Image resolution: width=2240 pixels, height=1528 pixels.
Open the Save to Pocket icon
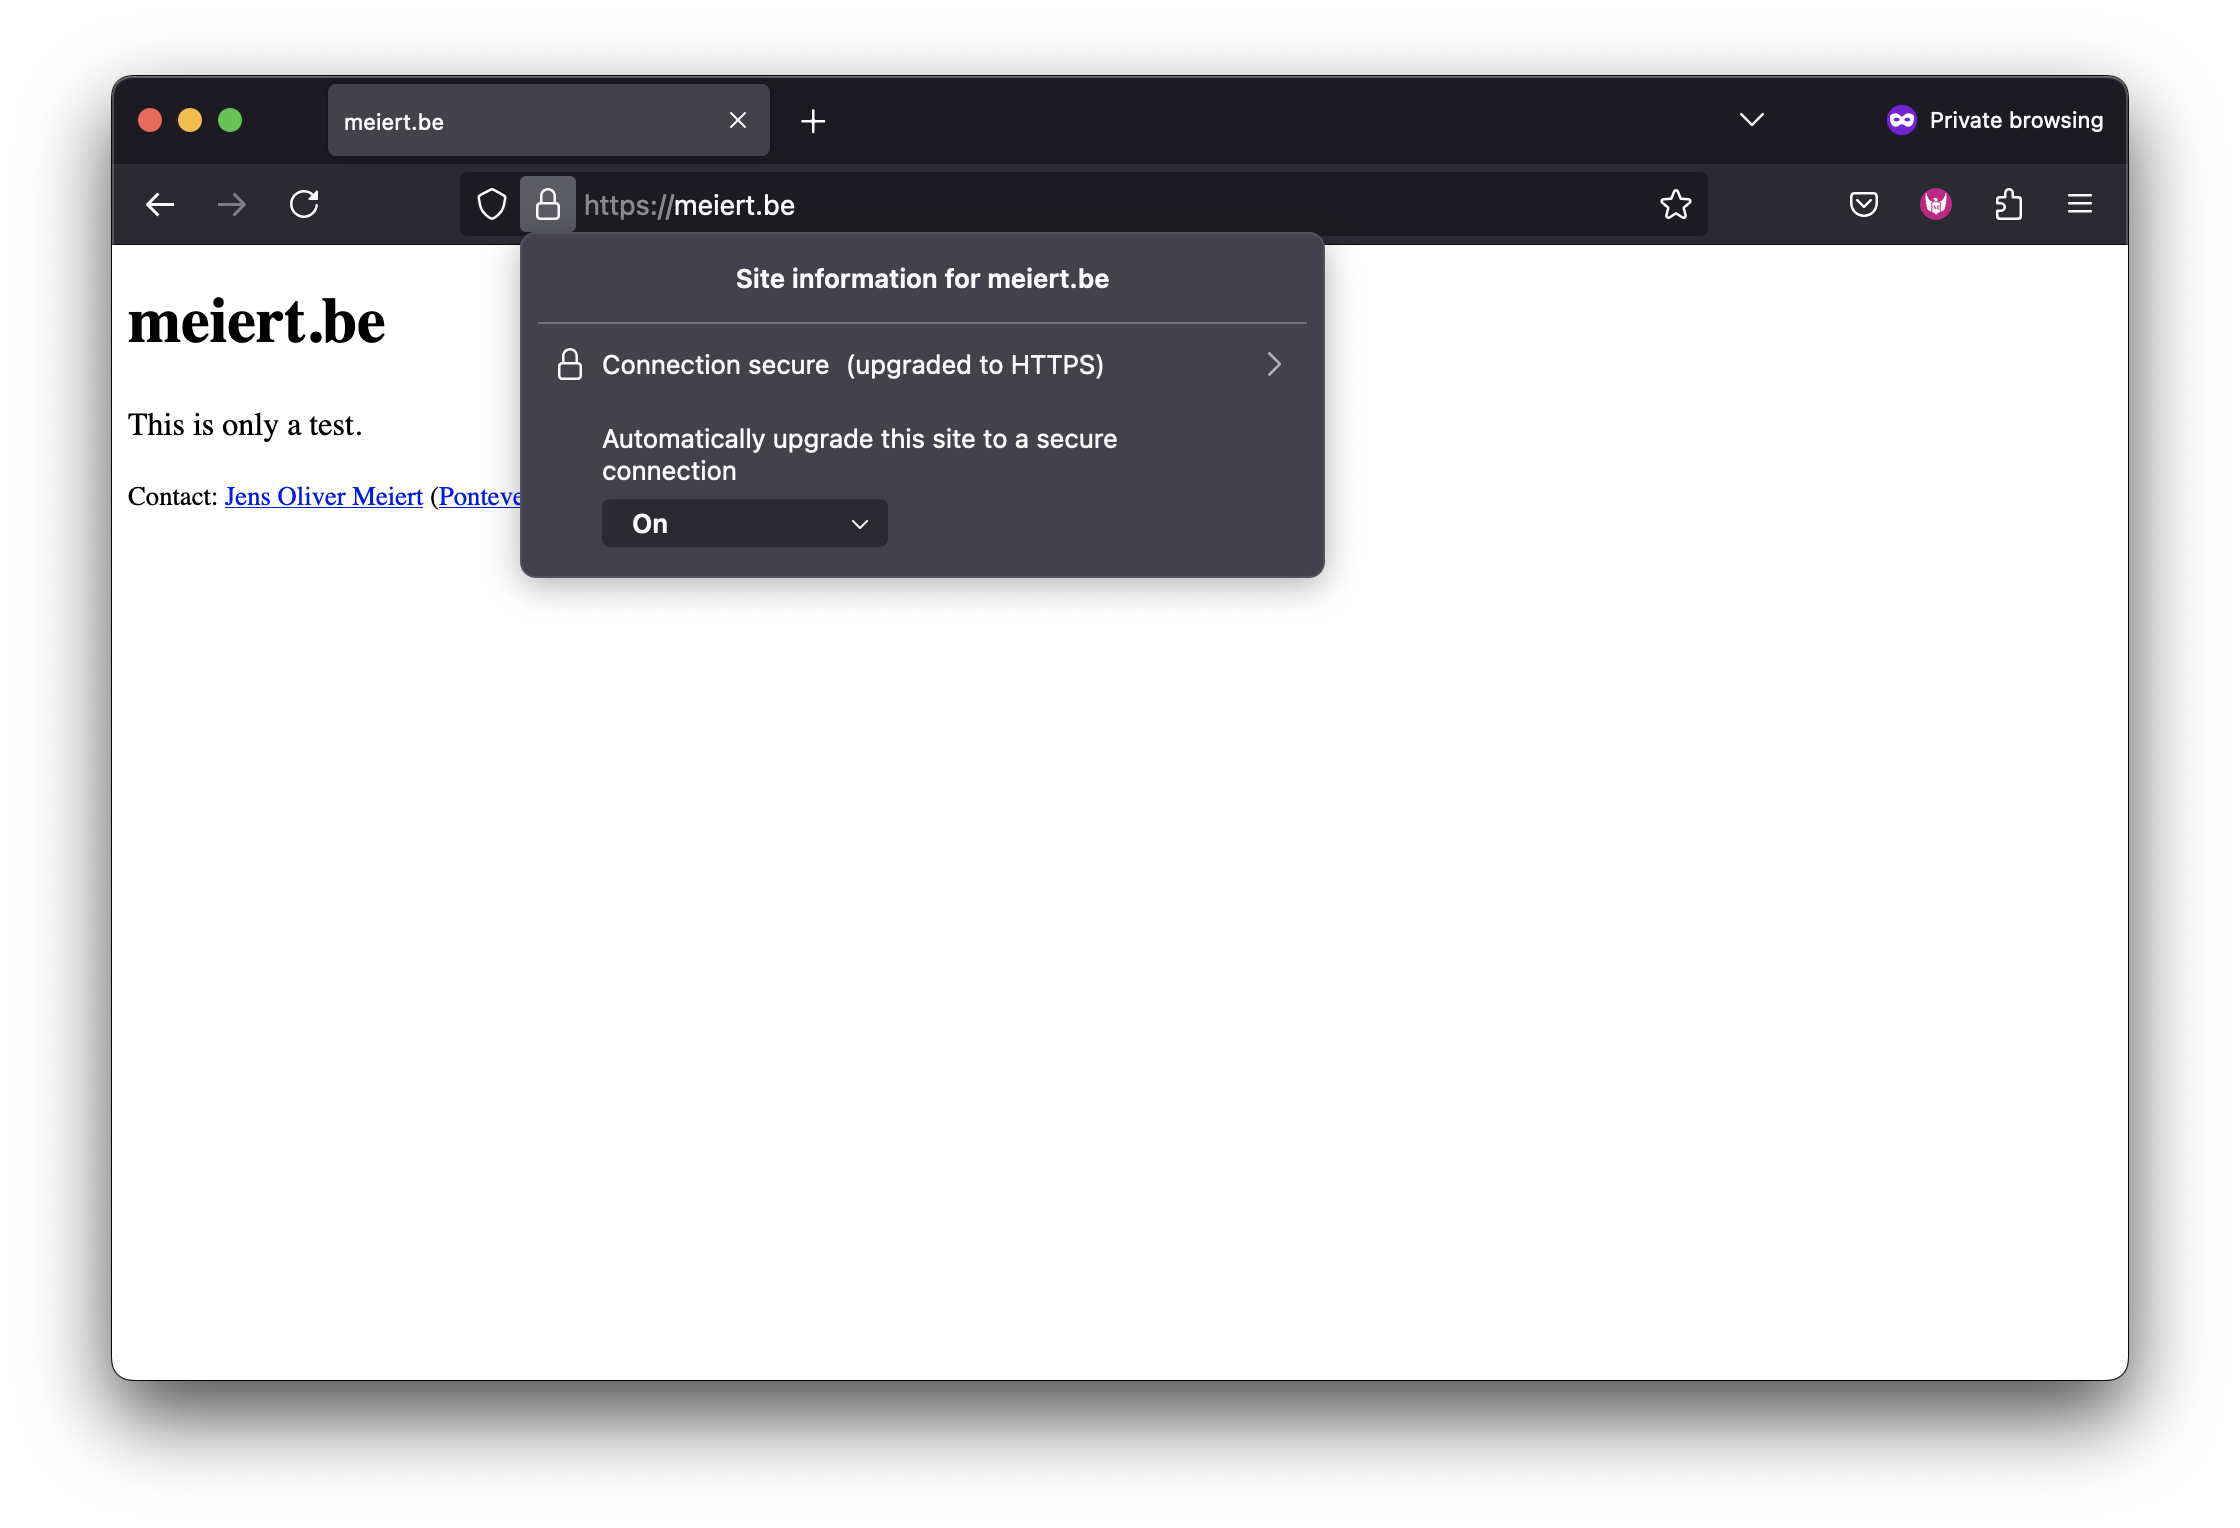1863,204
